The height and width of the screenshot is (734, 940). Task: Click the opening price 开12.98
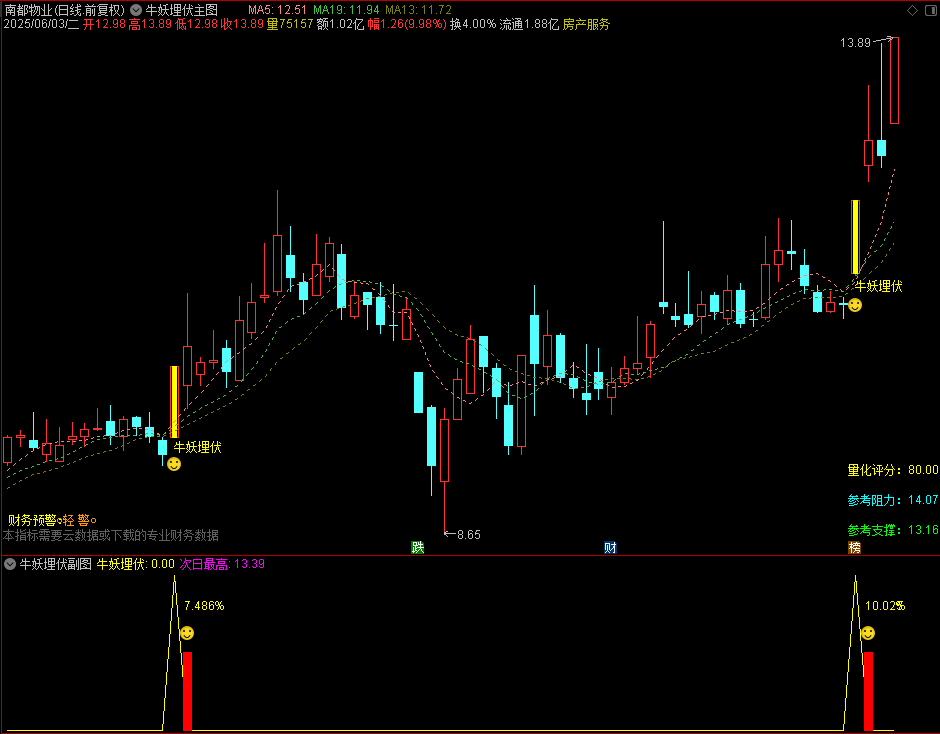click(104, 25)
